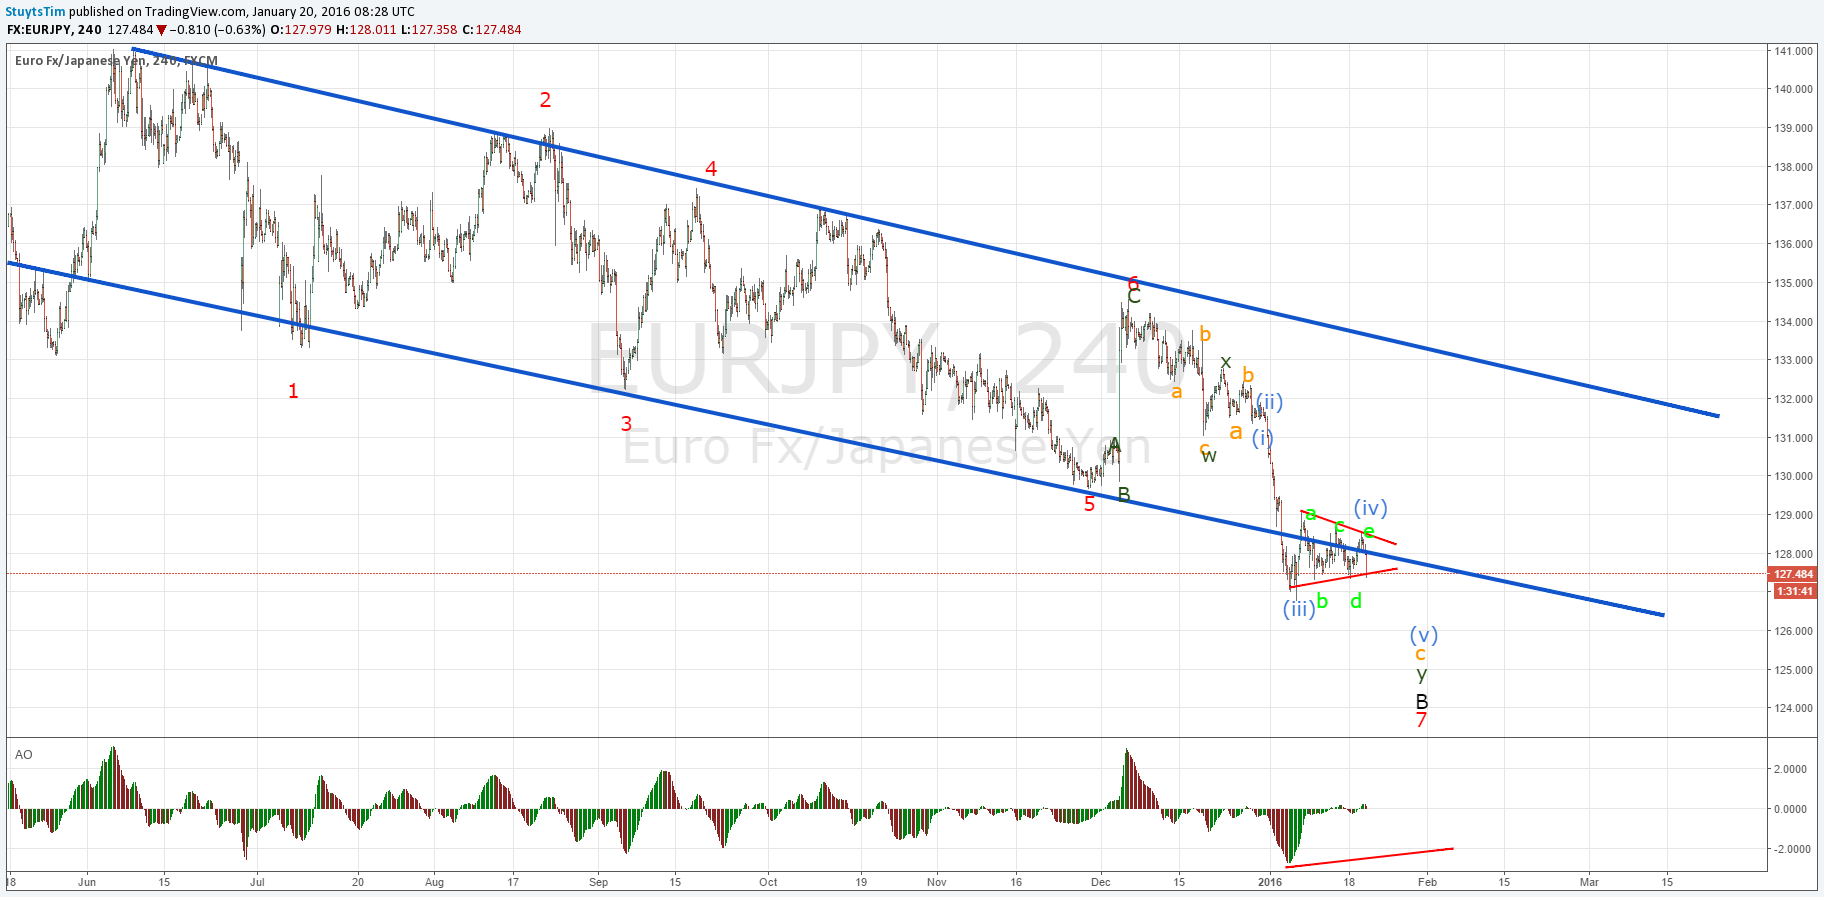Select the blue (i) wave label
This screenshot has height=897, width=1824.
click(1263, 437)
